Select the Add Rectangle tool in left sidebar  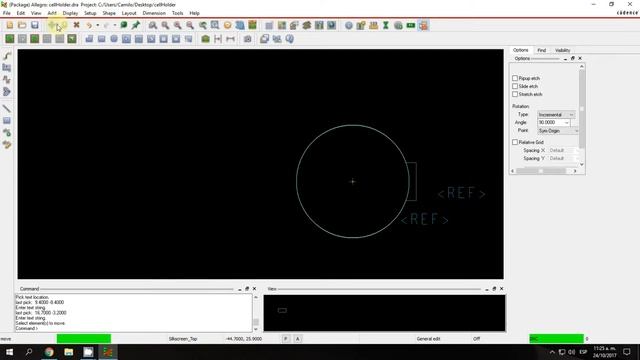7,120
